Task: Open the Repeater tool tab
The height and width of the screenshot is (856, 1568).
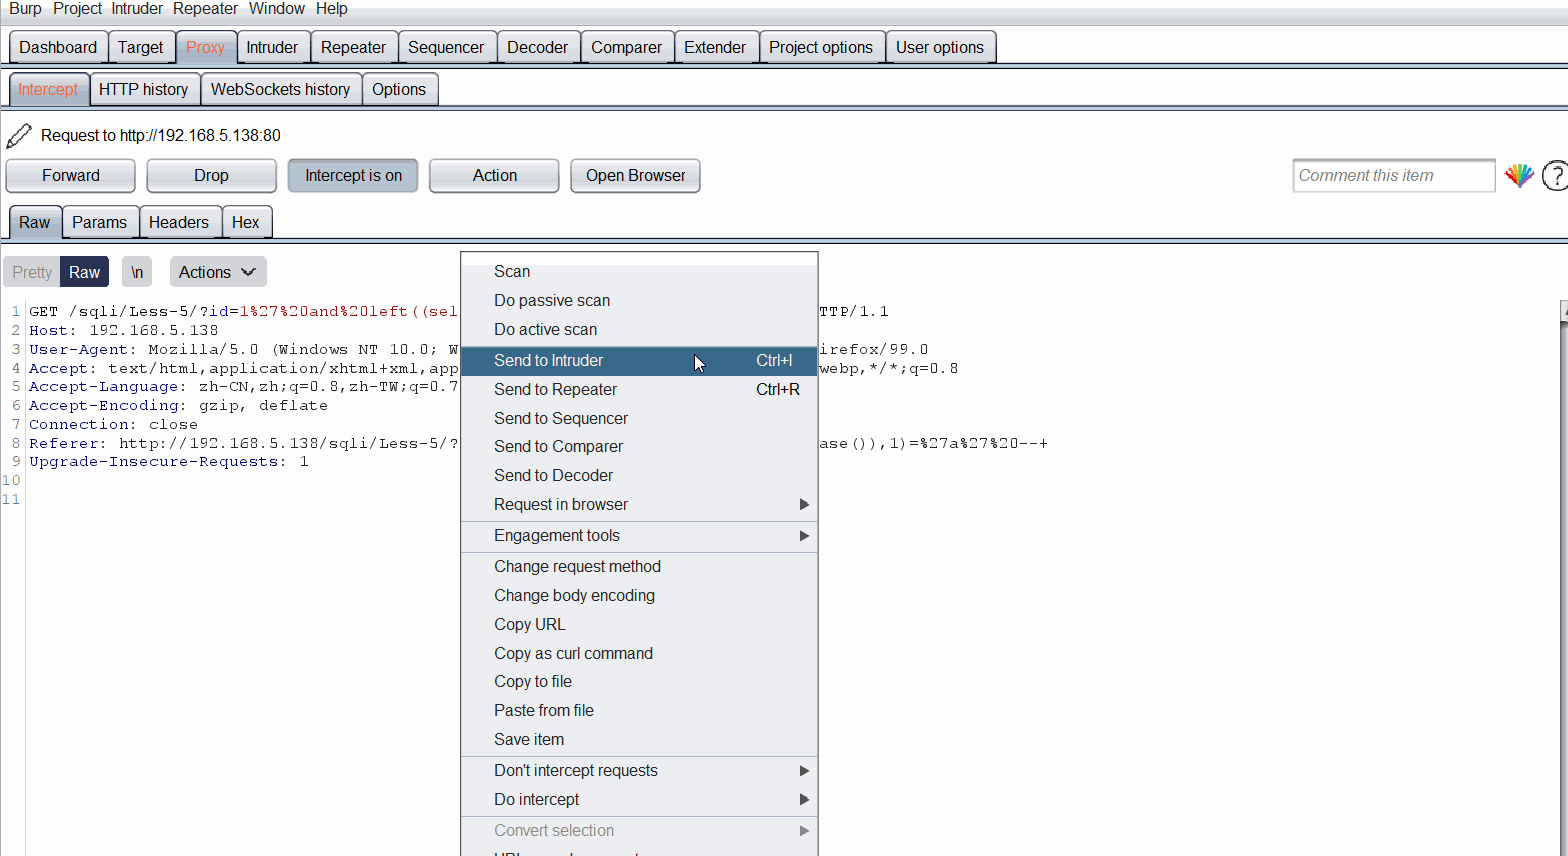Action: coord(353,48)
